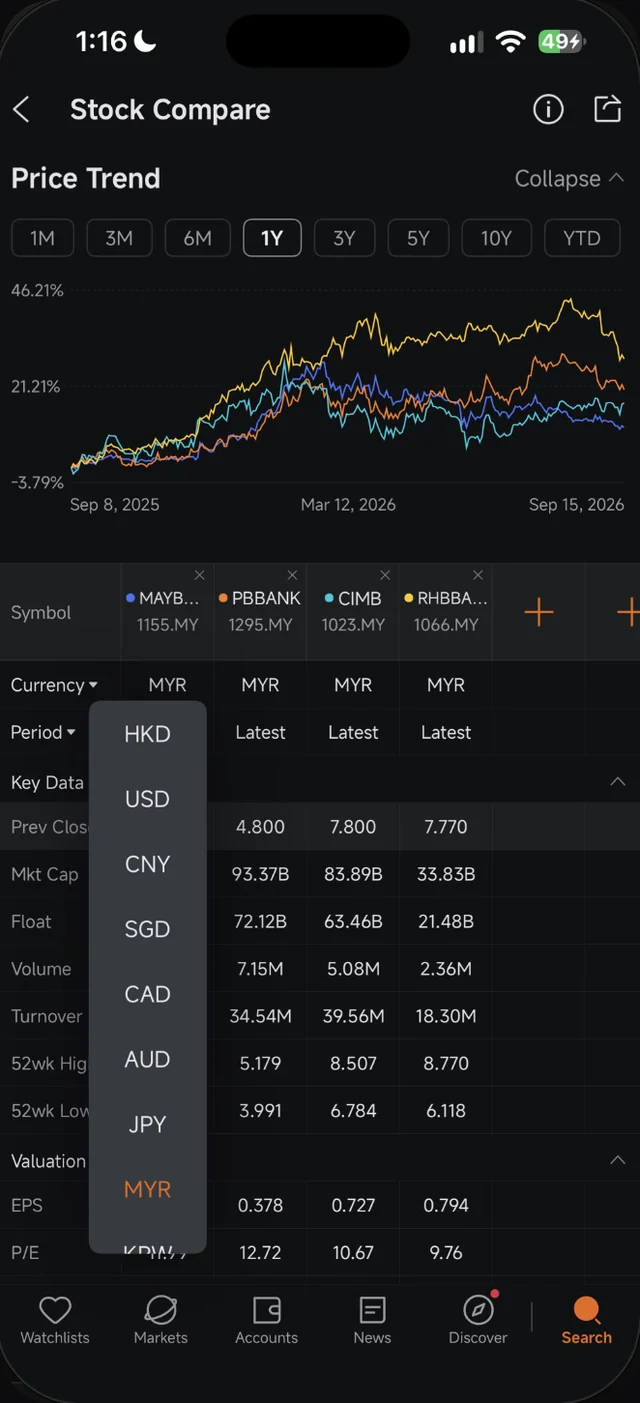This screenshot has width=640, height=1403.
Task: Tap CIMB turnover 39.56M
Action: pyautogui.click(x=353, y=1016)
